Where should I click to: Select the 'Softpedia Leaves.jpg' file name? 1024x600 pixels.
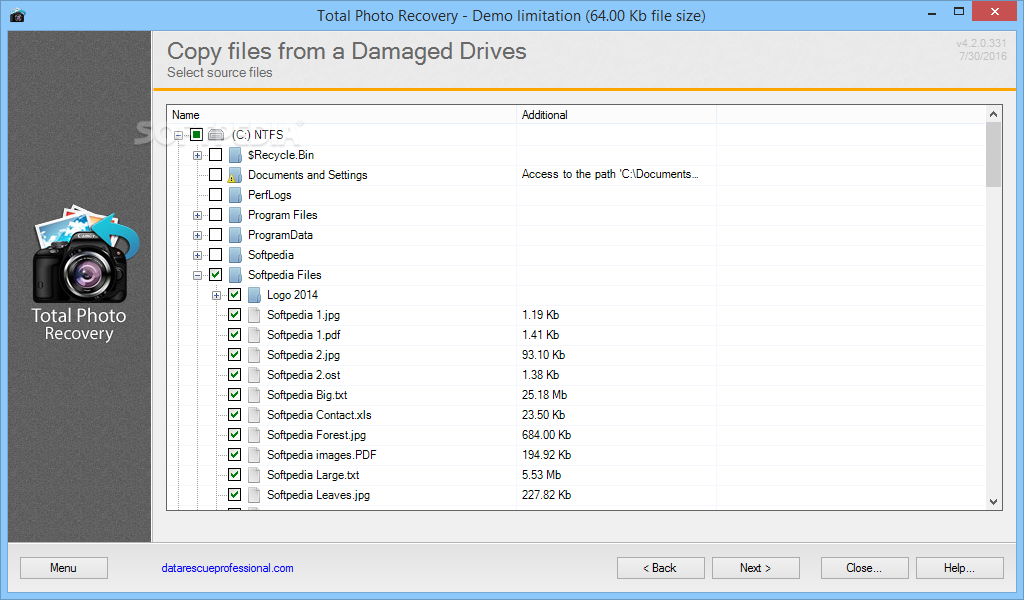[318, 495]
